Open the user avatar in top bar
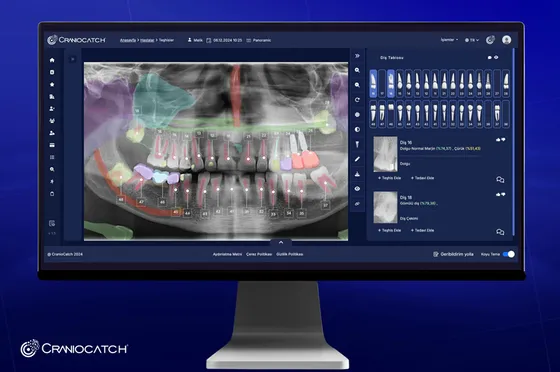The image size is (560, 372). pyautogui.click(x=506, y=40)
